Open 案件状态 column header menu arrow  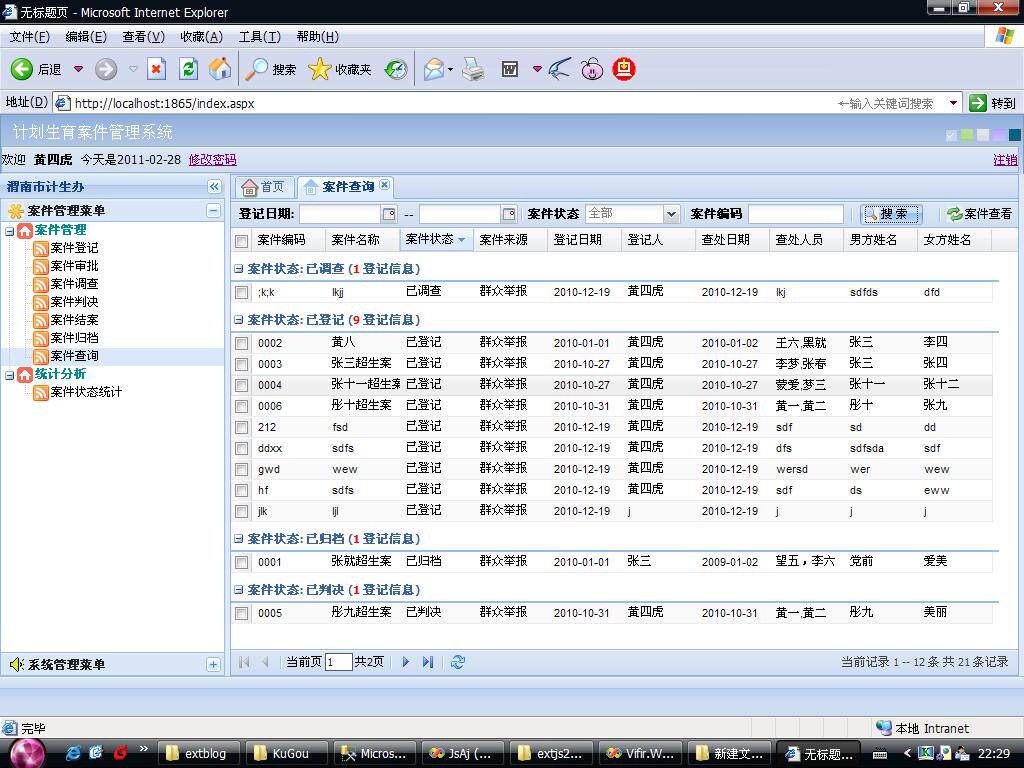coord(462,240)
